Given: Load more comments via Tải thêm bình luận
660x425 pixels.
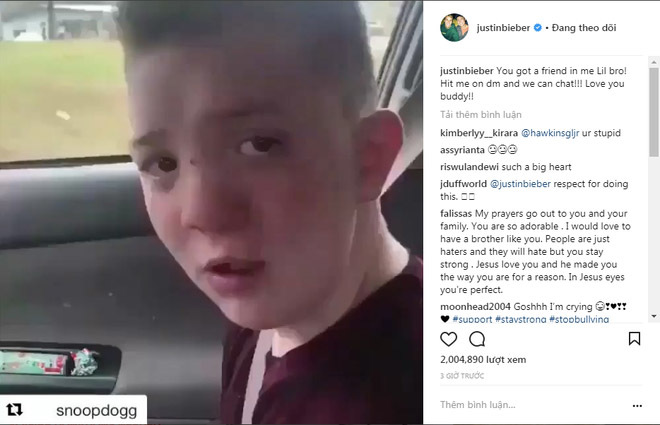Looking at the screenshot, I should pyautogui.click(x=481, y=114).
